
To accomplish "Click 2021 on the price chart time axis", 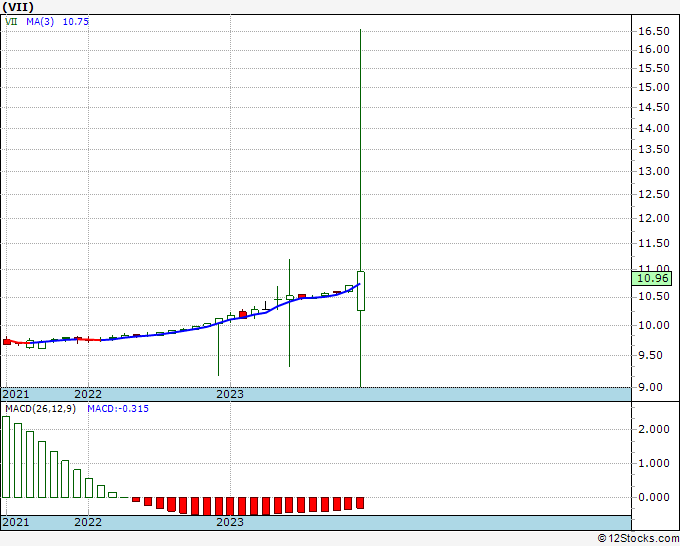I will pyautogui.click(x=16, y=394).
